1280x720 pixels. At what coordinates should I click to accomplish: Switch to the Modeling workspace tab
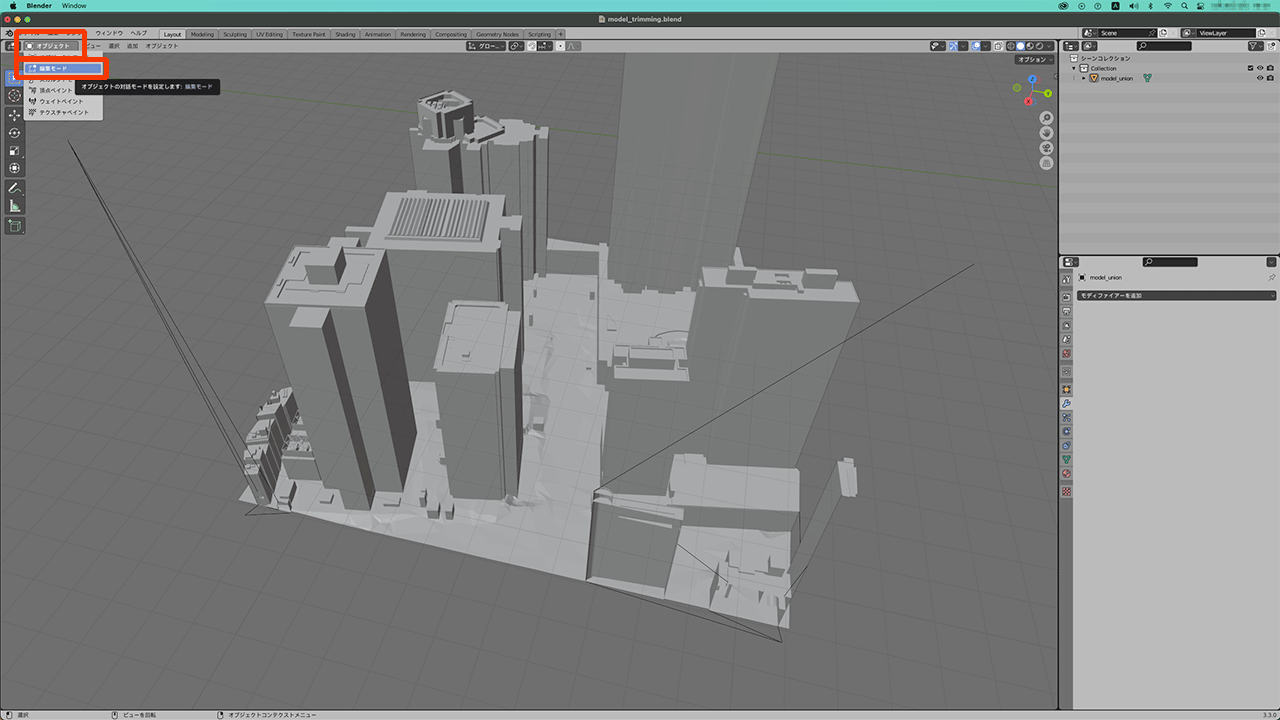[x=202, y=34]
